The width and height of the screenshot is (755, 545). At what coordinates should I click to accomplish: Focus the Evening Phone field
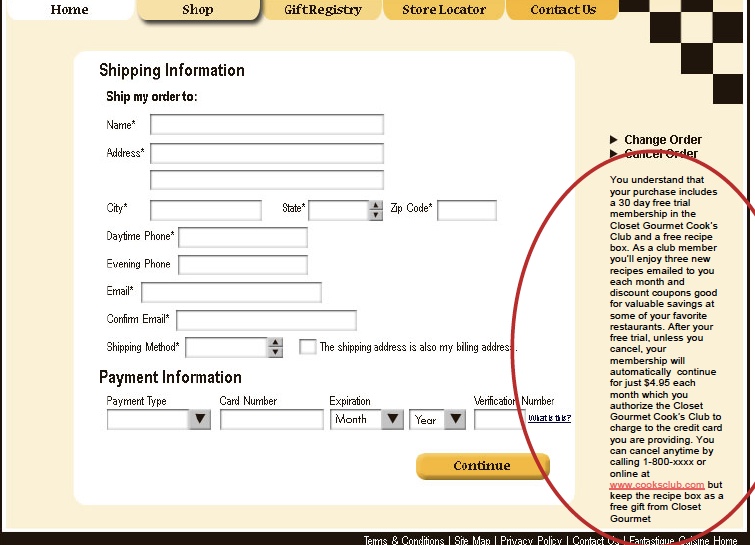[243, 265]
